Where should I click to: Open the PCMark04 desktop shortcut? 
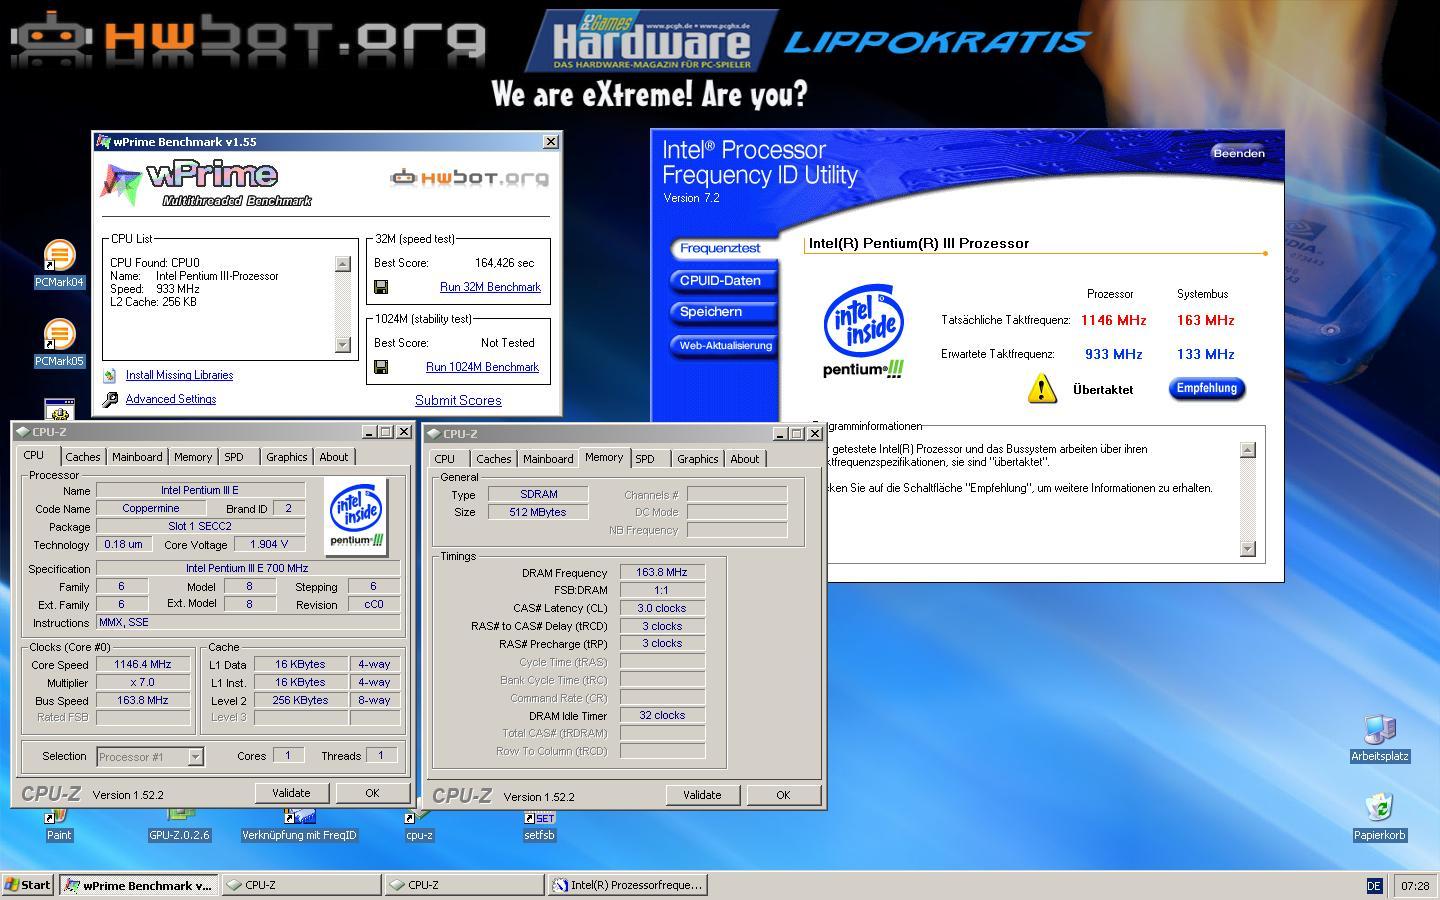(x=59, y=264)
